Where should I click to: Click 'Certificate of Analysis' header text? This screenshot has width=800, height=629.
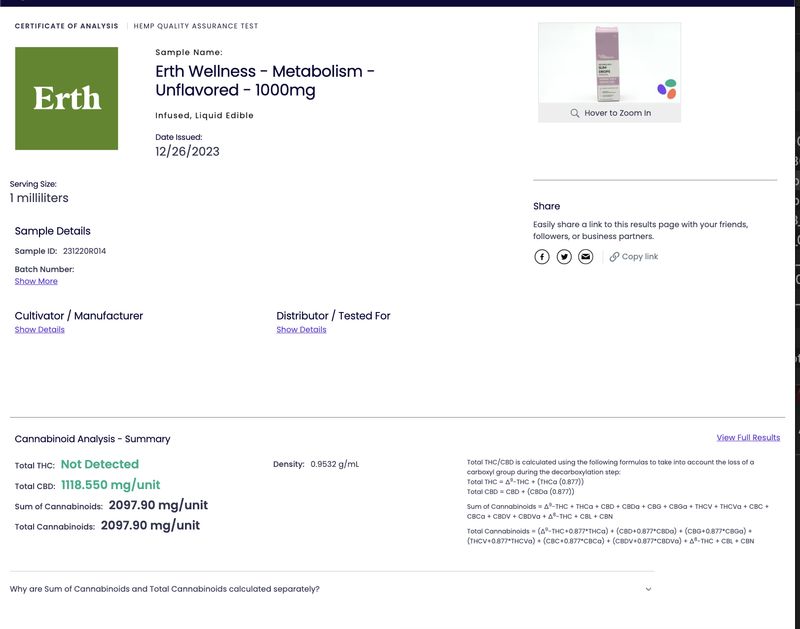66,26
